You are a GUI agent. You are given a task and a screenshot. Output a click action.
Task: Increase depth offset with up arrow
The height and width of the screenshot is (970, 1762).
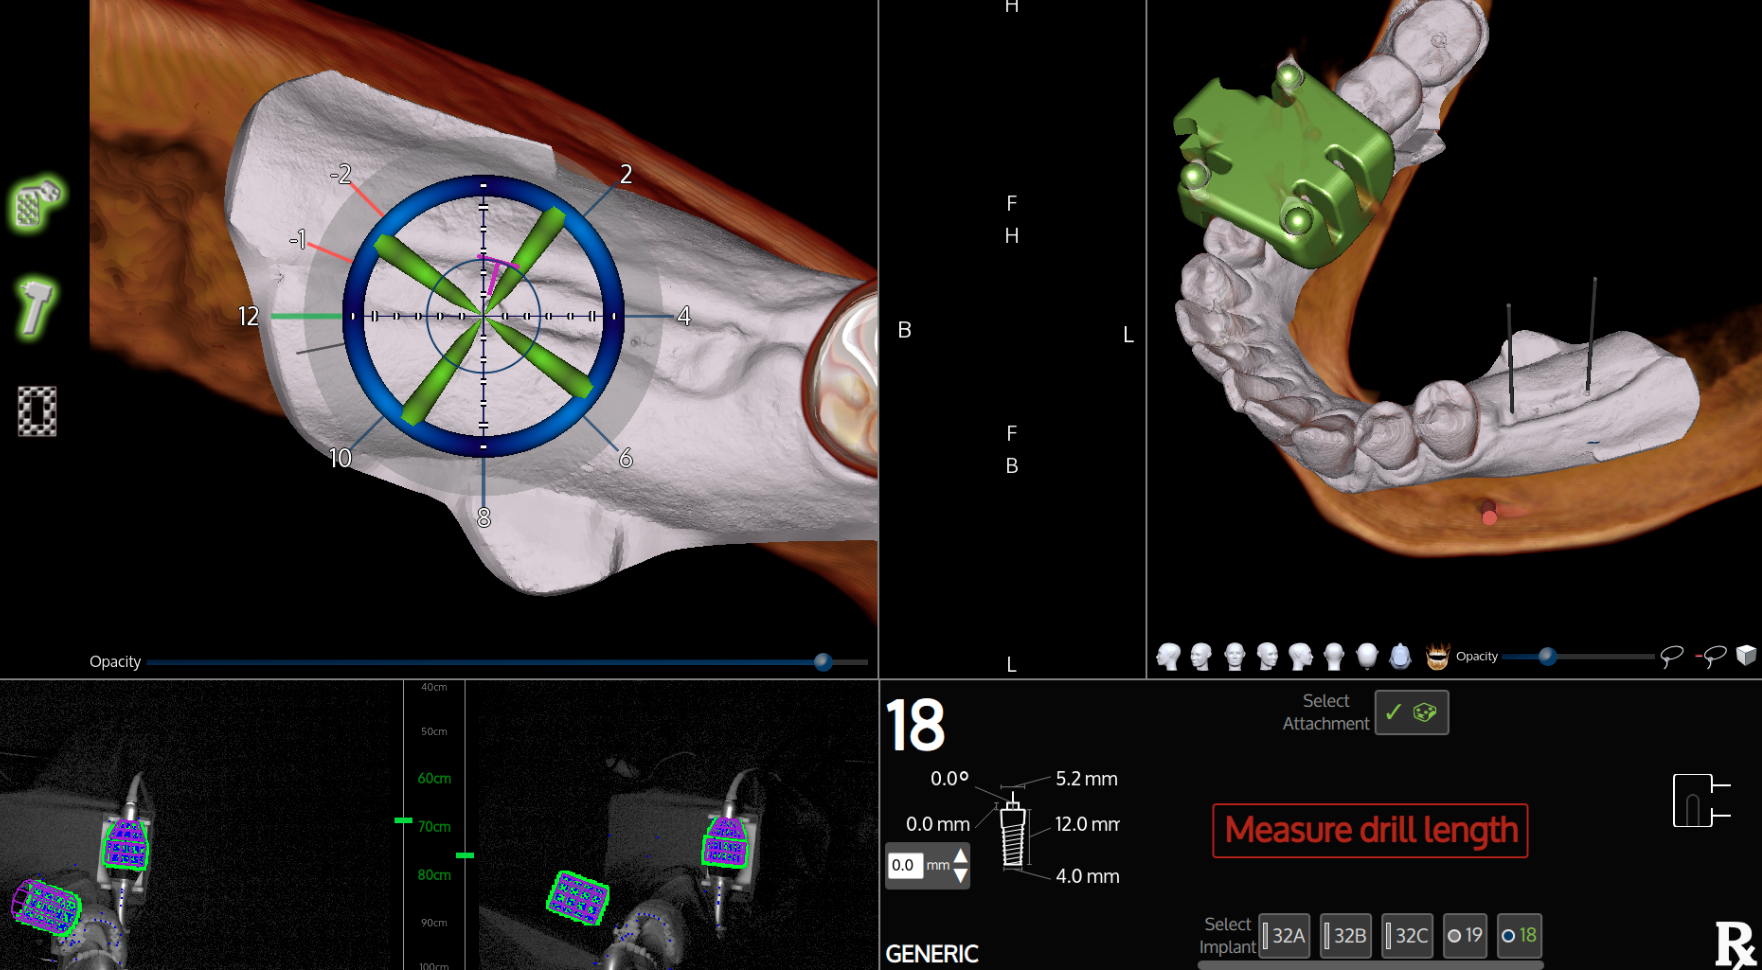[960, 855]
